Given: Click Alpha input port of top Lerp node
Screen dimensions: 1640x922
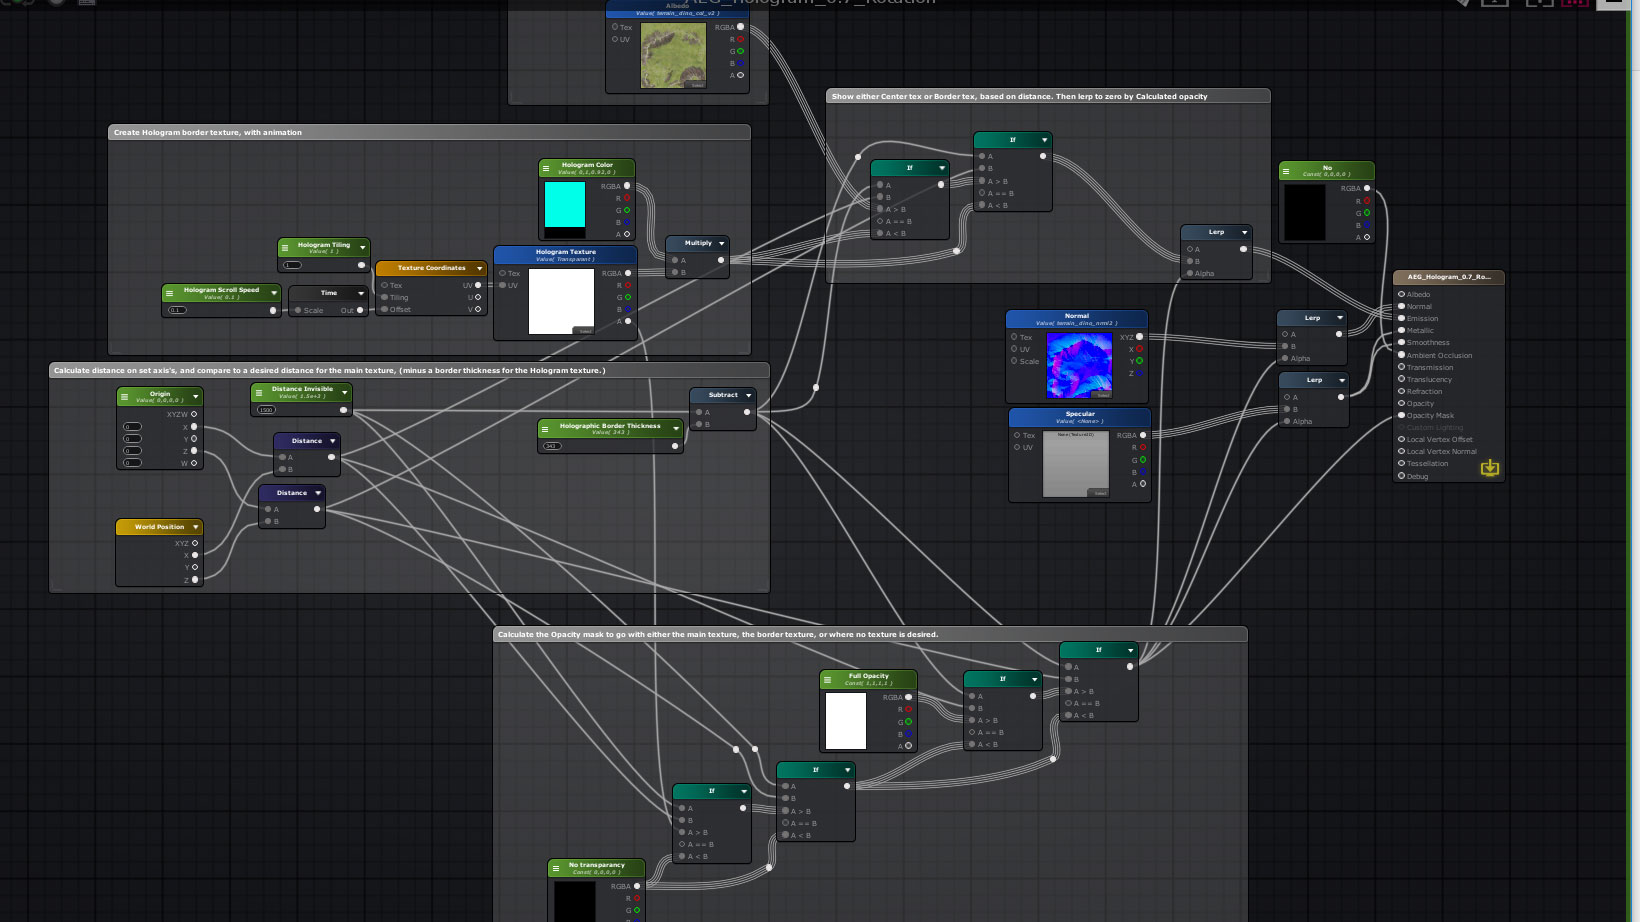Looking at the screenshot, I should click(1190, 273).
